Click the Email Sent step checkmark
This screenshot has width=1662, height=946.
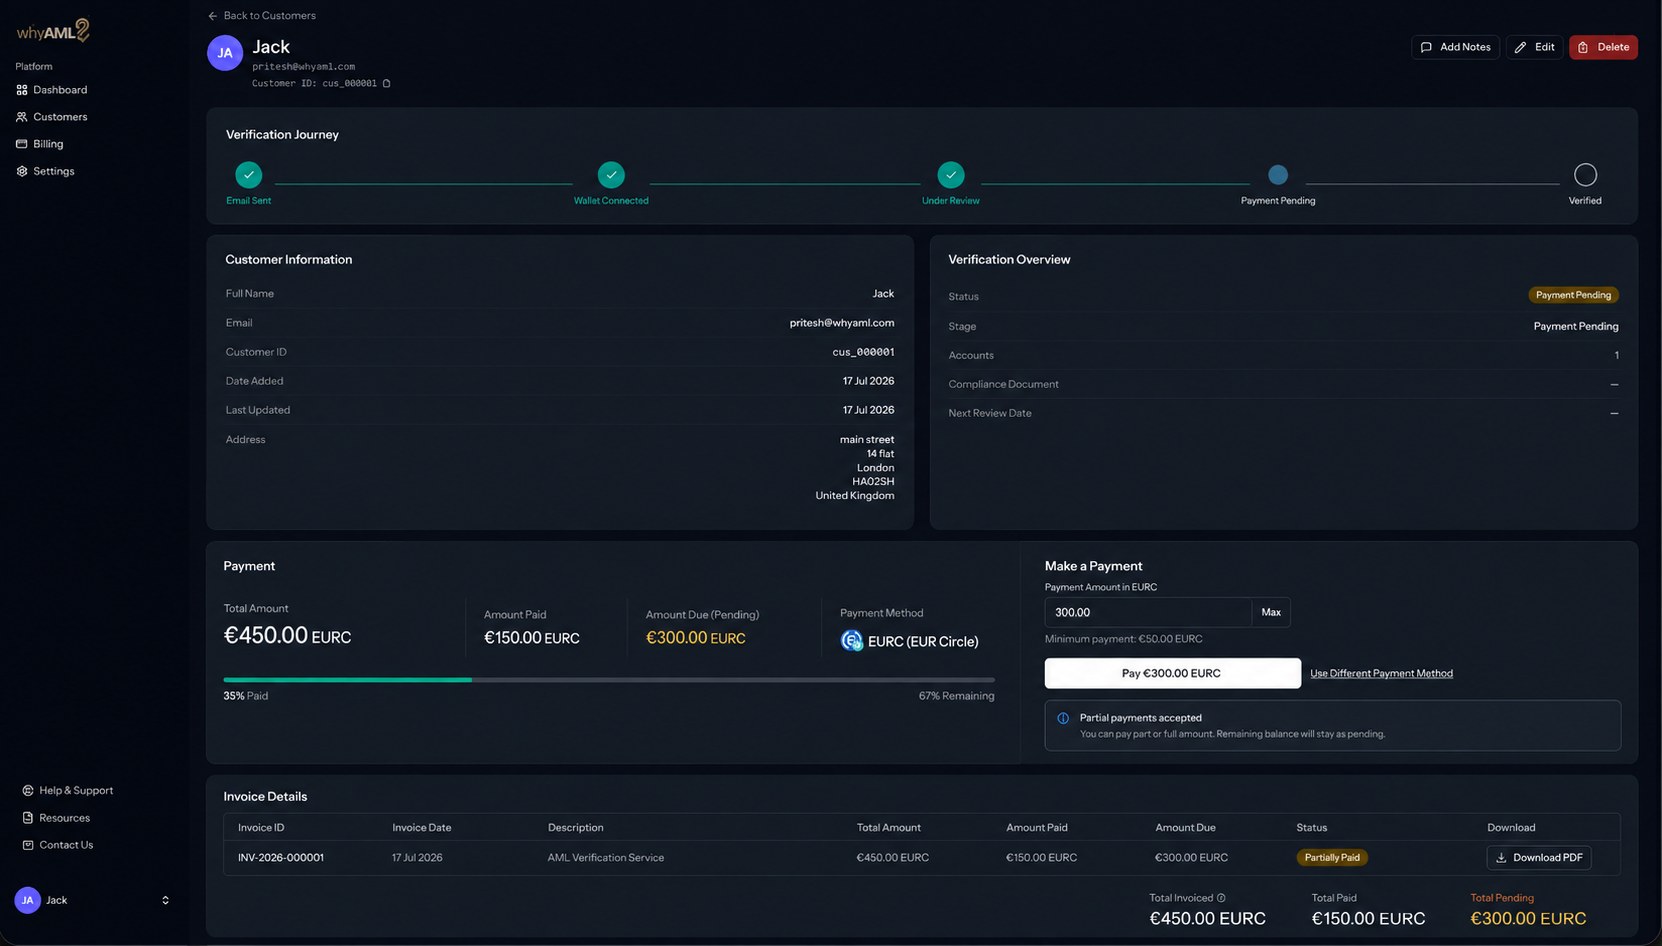249,175
